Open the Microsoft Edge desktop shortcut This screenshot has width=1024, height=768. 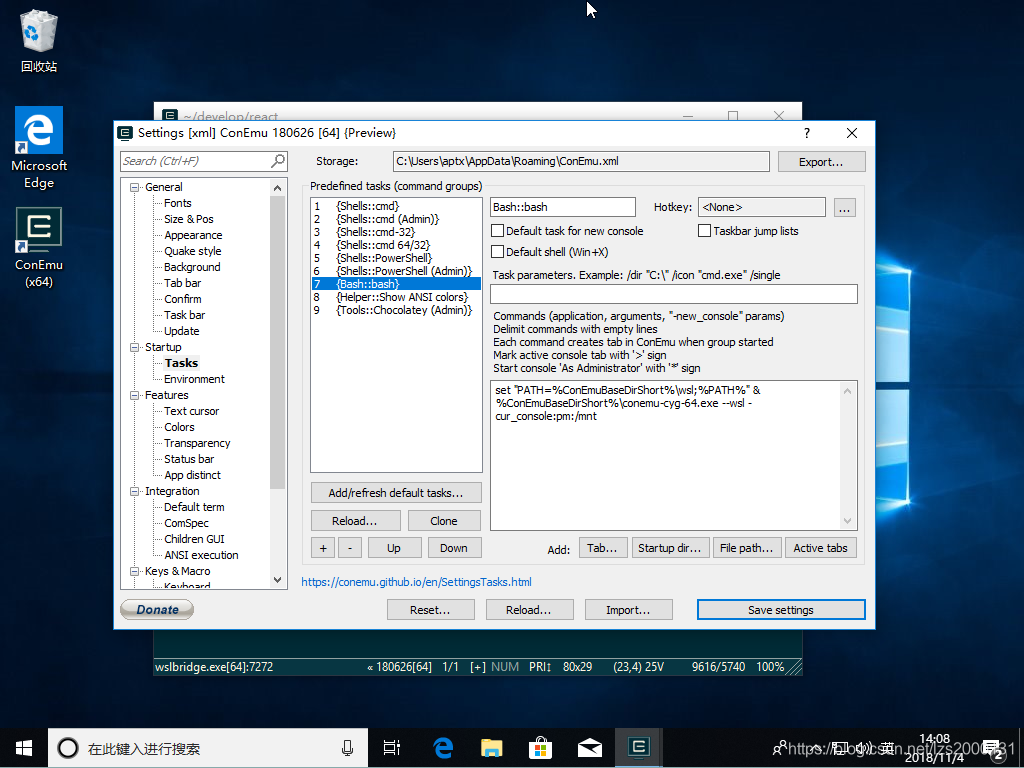[39, 148]
